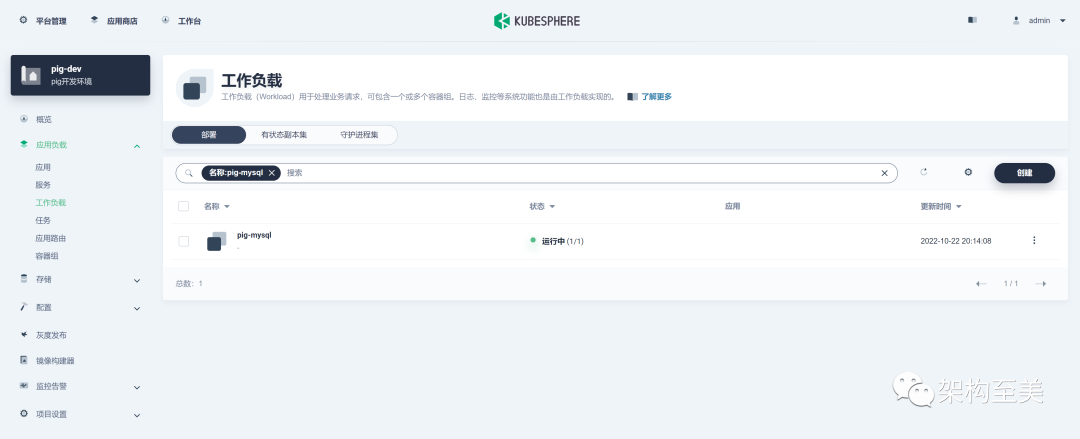
Task: Go to next page arrow
Action: coord(1041,284)
